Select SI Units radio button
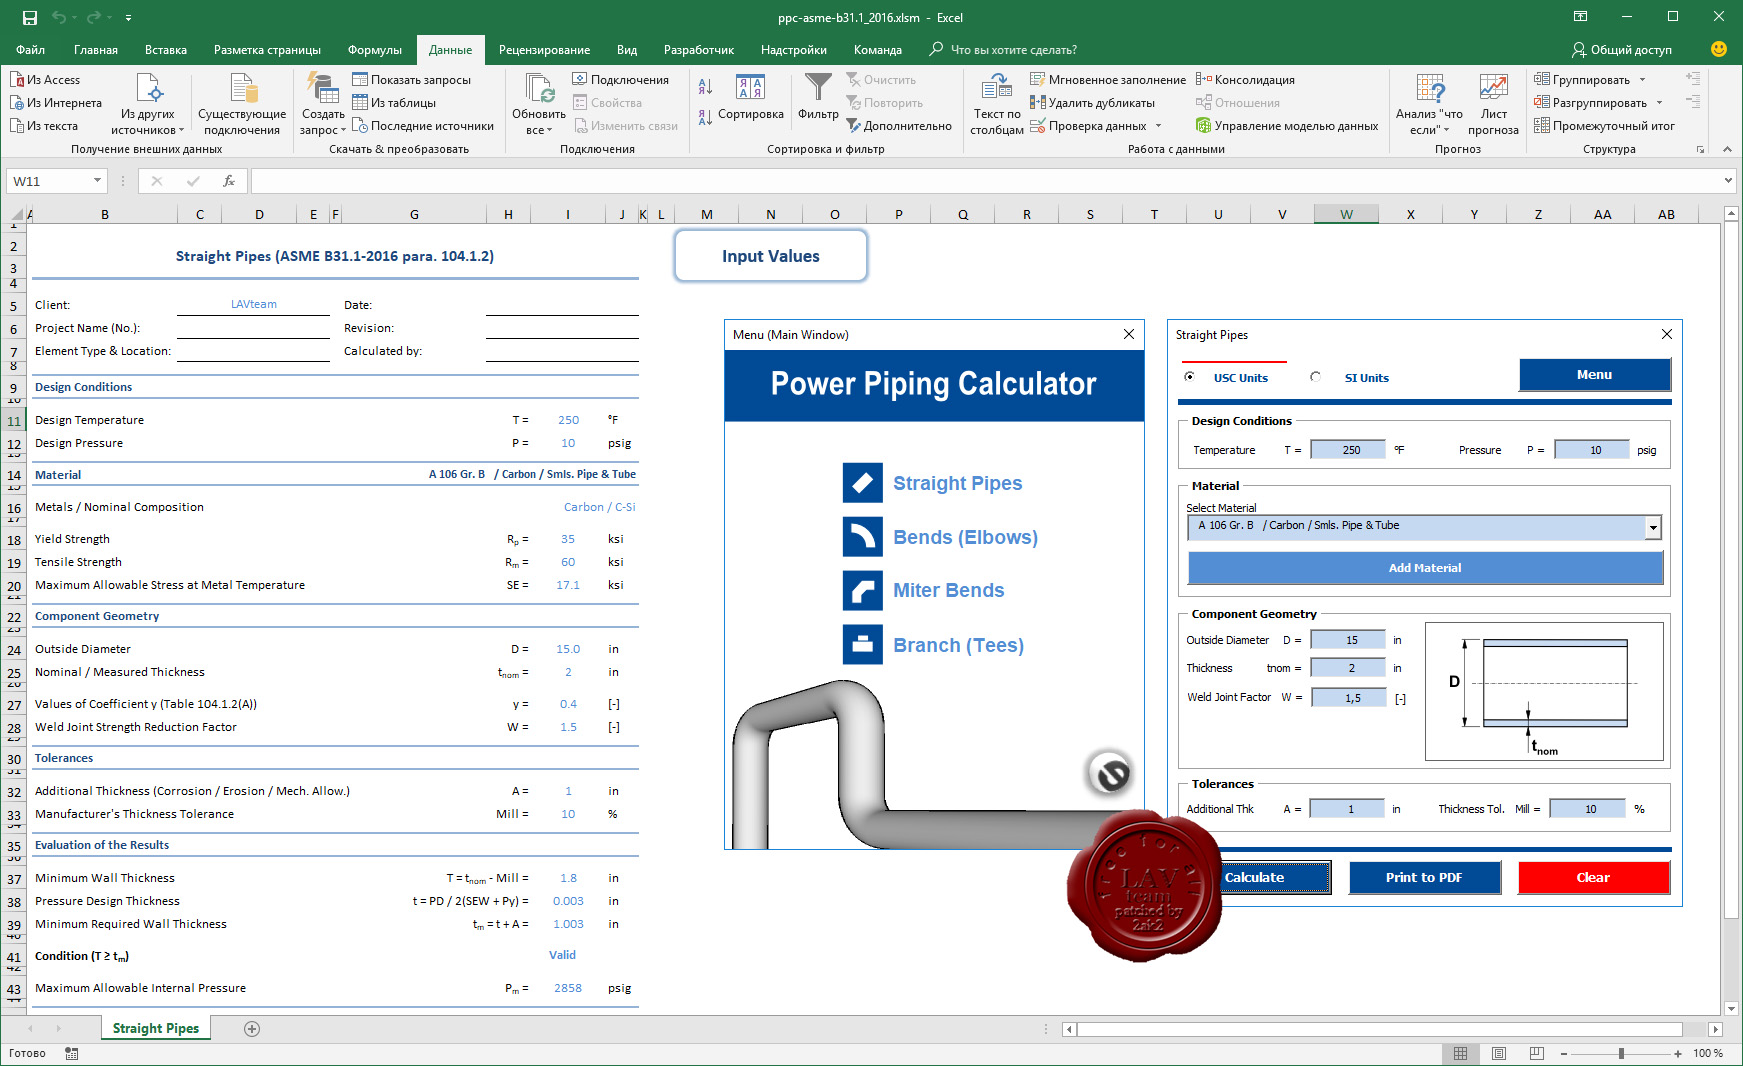The height and width of the screenshot is (1066, 1743). click(1315, 377)
